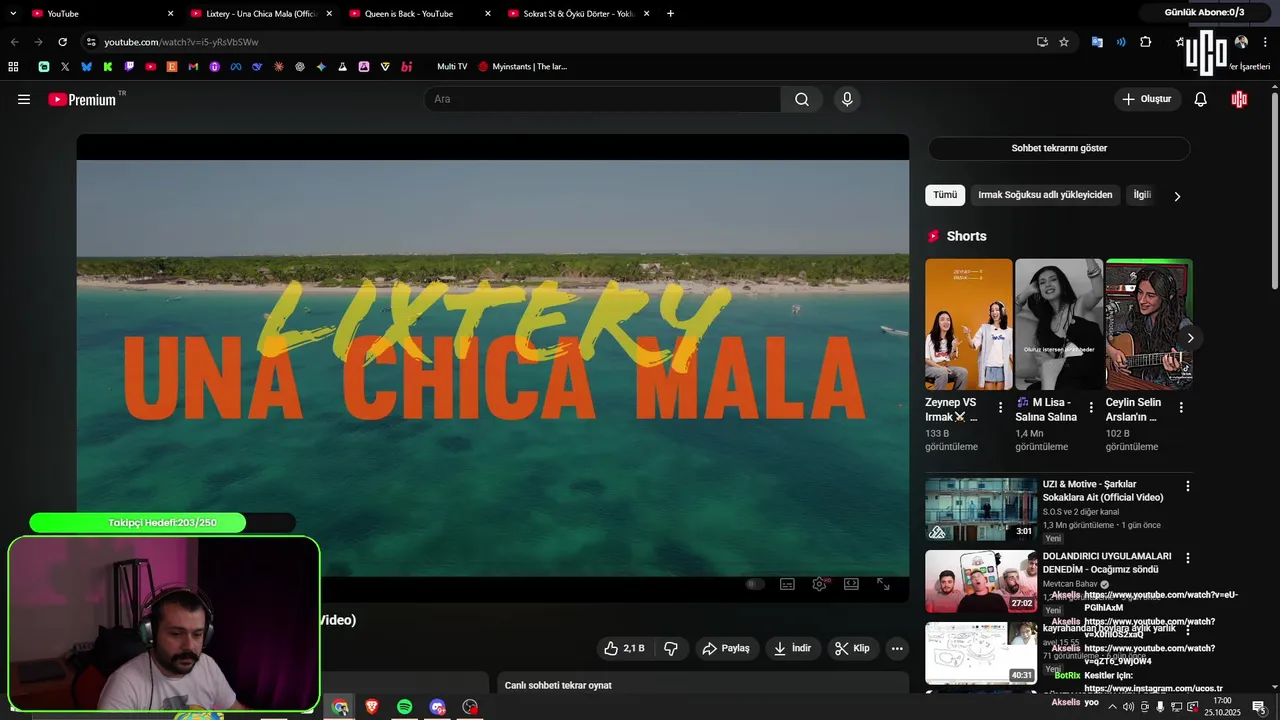The width and height of the screenshot is (1280, 720).
Task: Open options for DOLANDIRICI UYGULAMALARI video
Action: pyautogui.click(x=1188, y=558)
